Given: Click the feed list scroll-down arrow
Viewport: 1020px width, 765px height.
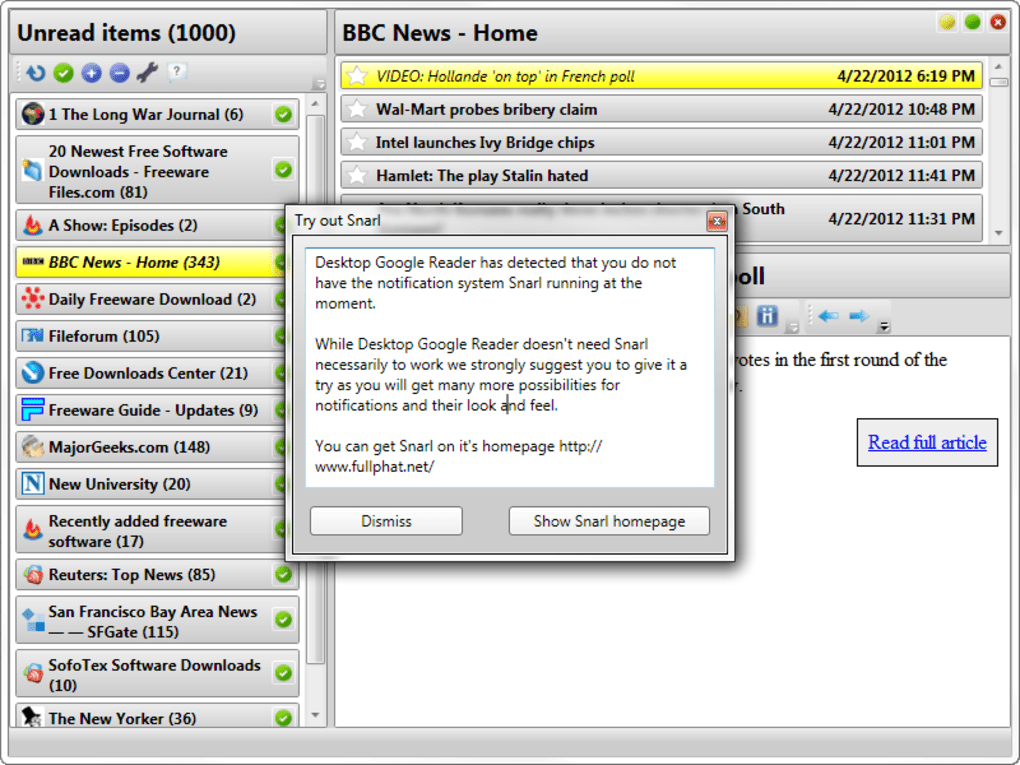Looking at the screenshot, I should point(315,716).
